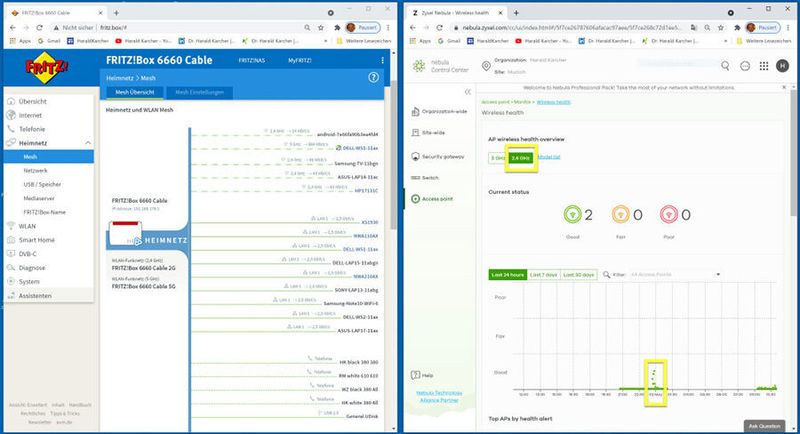The height and width of the screenshot is (434, 800).
Task: Open extensions puzzle icon in FRITZ!Box window
Action: 337,28
